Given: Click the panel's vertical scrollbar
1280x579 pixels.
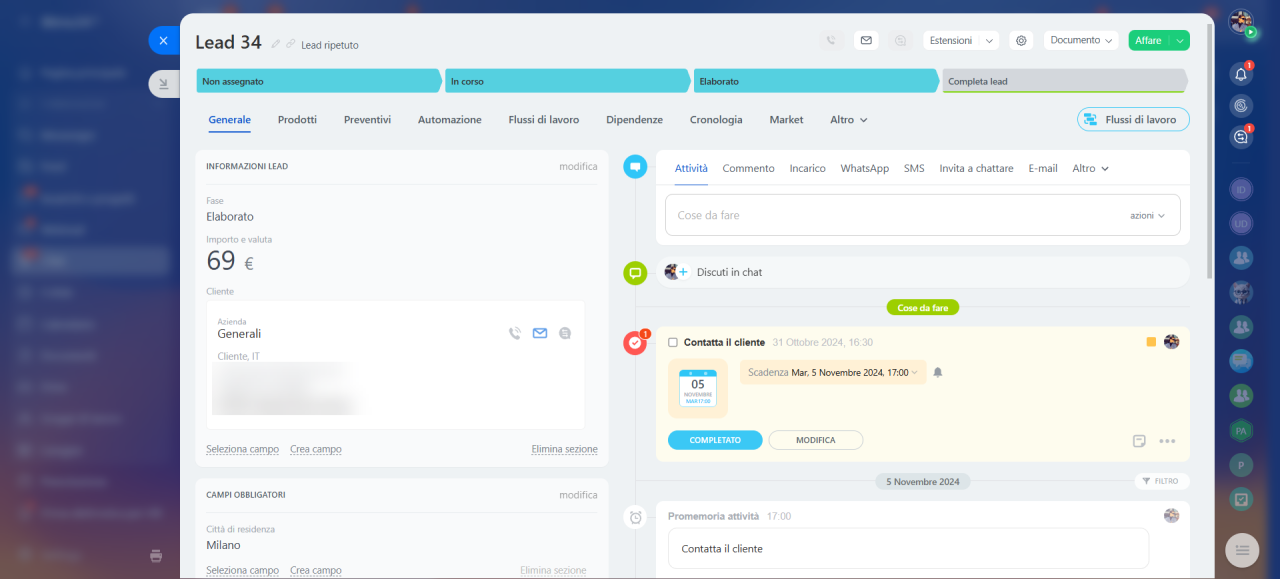Looking at the screenshot, I should point(1210,150).
